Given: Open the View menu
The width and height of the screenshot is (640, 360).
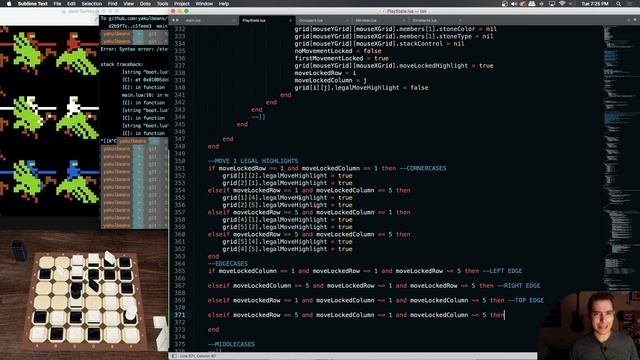Looking at the screenshot, I should (x=128, y=4).
